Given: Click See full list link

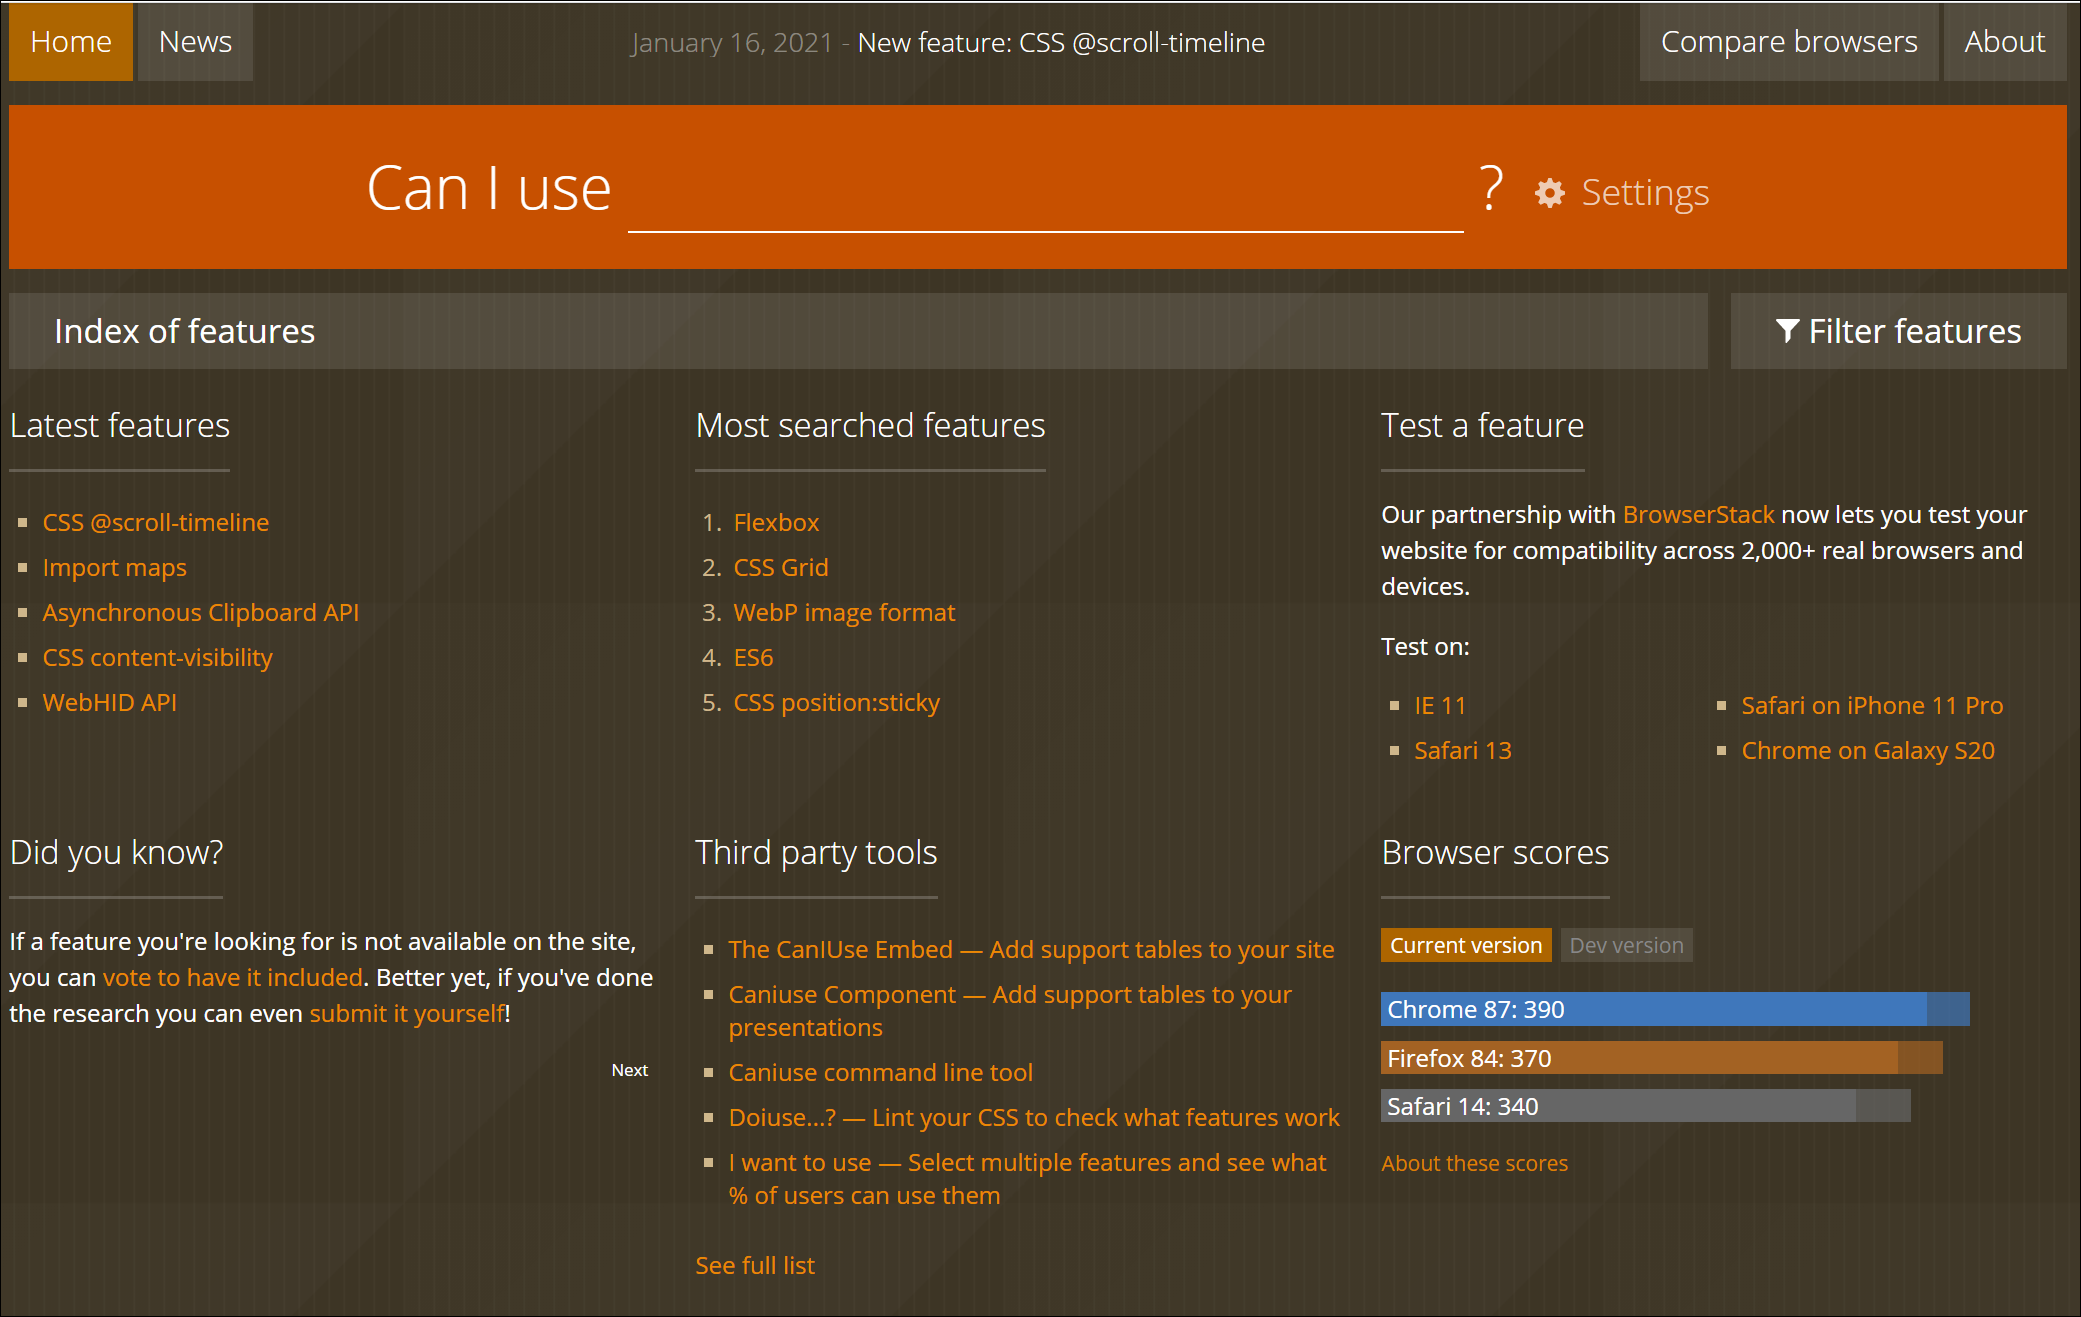Looking at the screenshot, I should [x=755, y=1265].
